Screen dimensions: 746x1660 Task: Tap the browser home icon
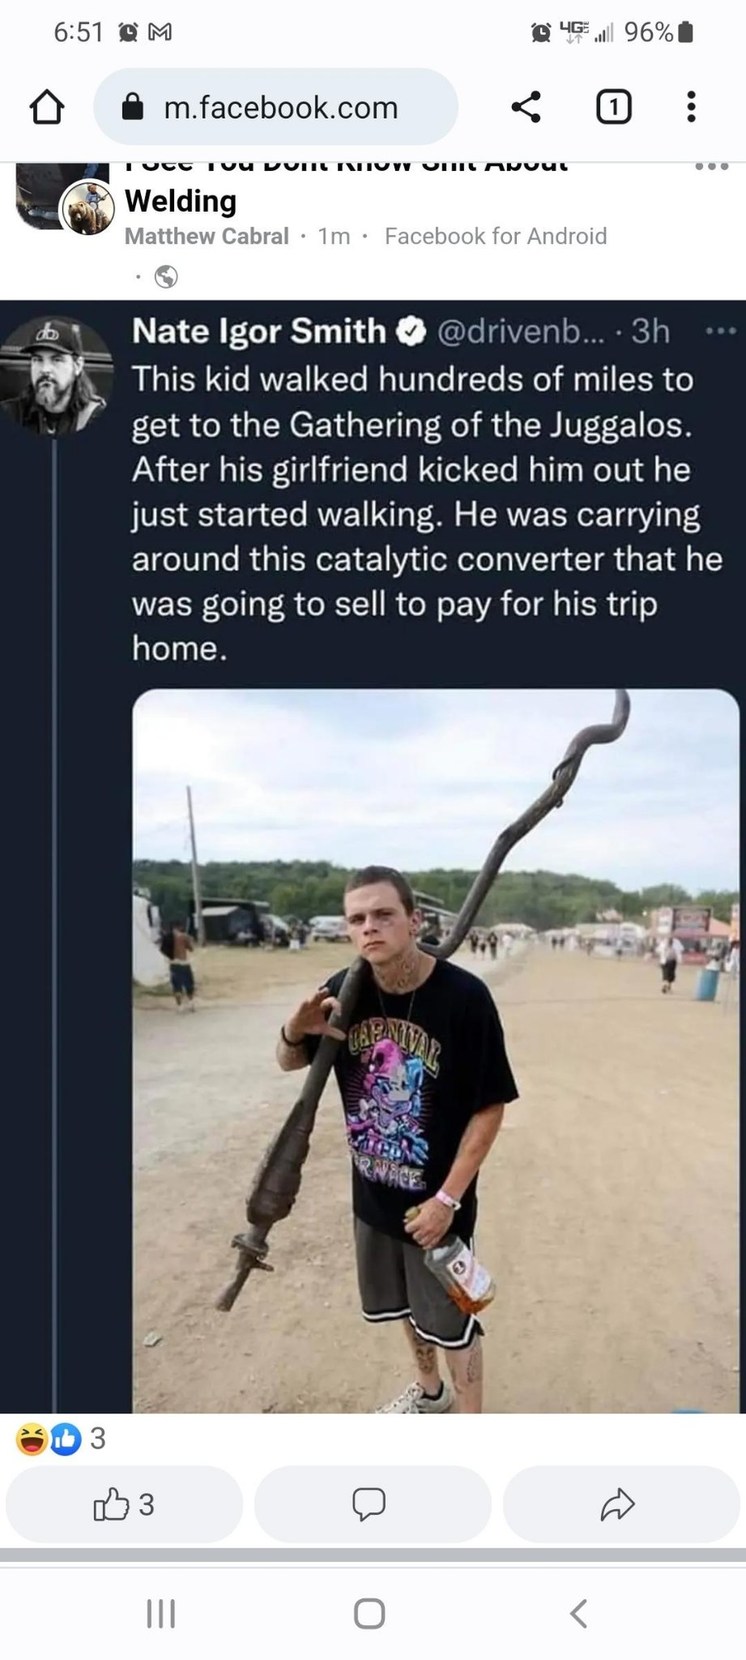[x=47, y=107]
